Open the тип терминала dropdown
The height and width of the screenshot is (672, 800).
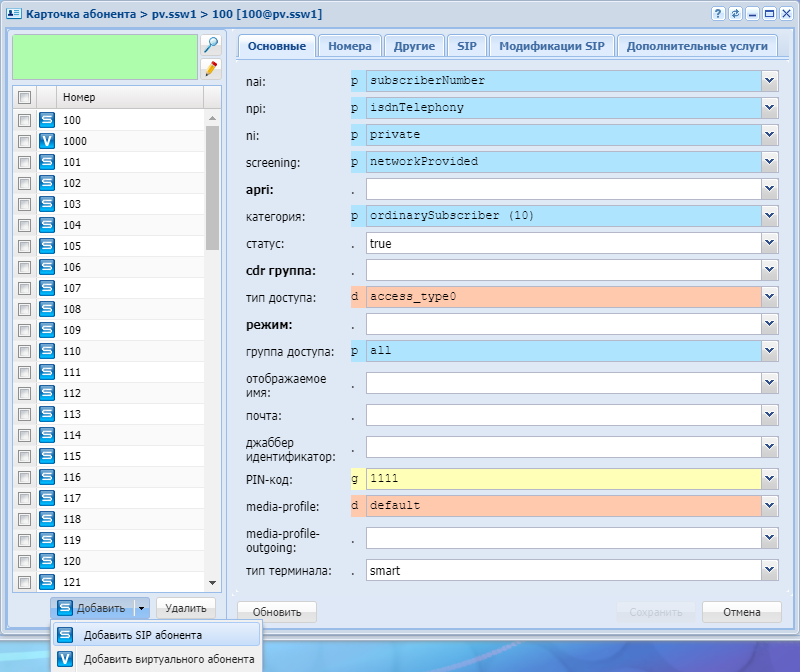(x=769, y=571)
